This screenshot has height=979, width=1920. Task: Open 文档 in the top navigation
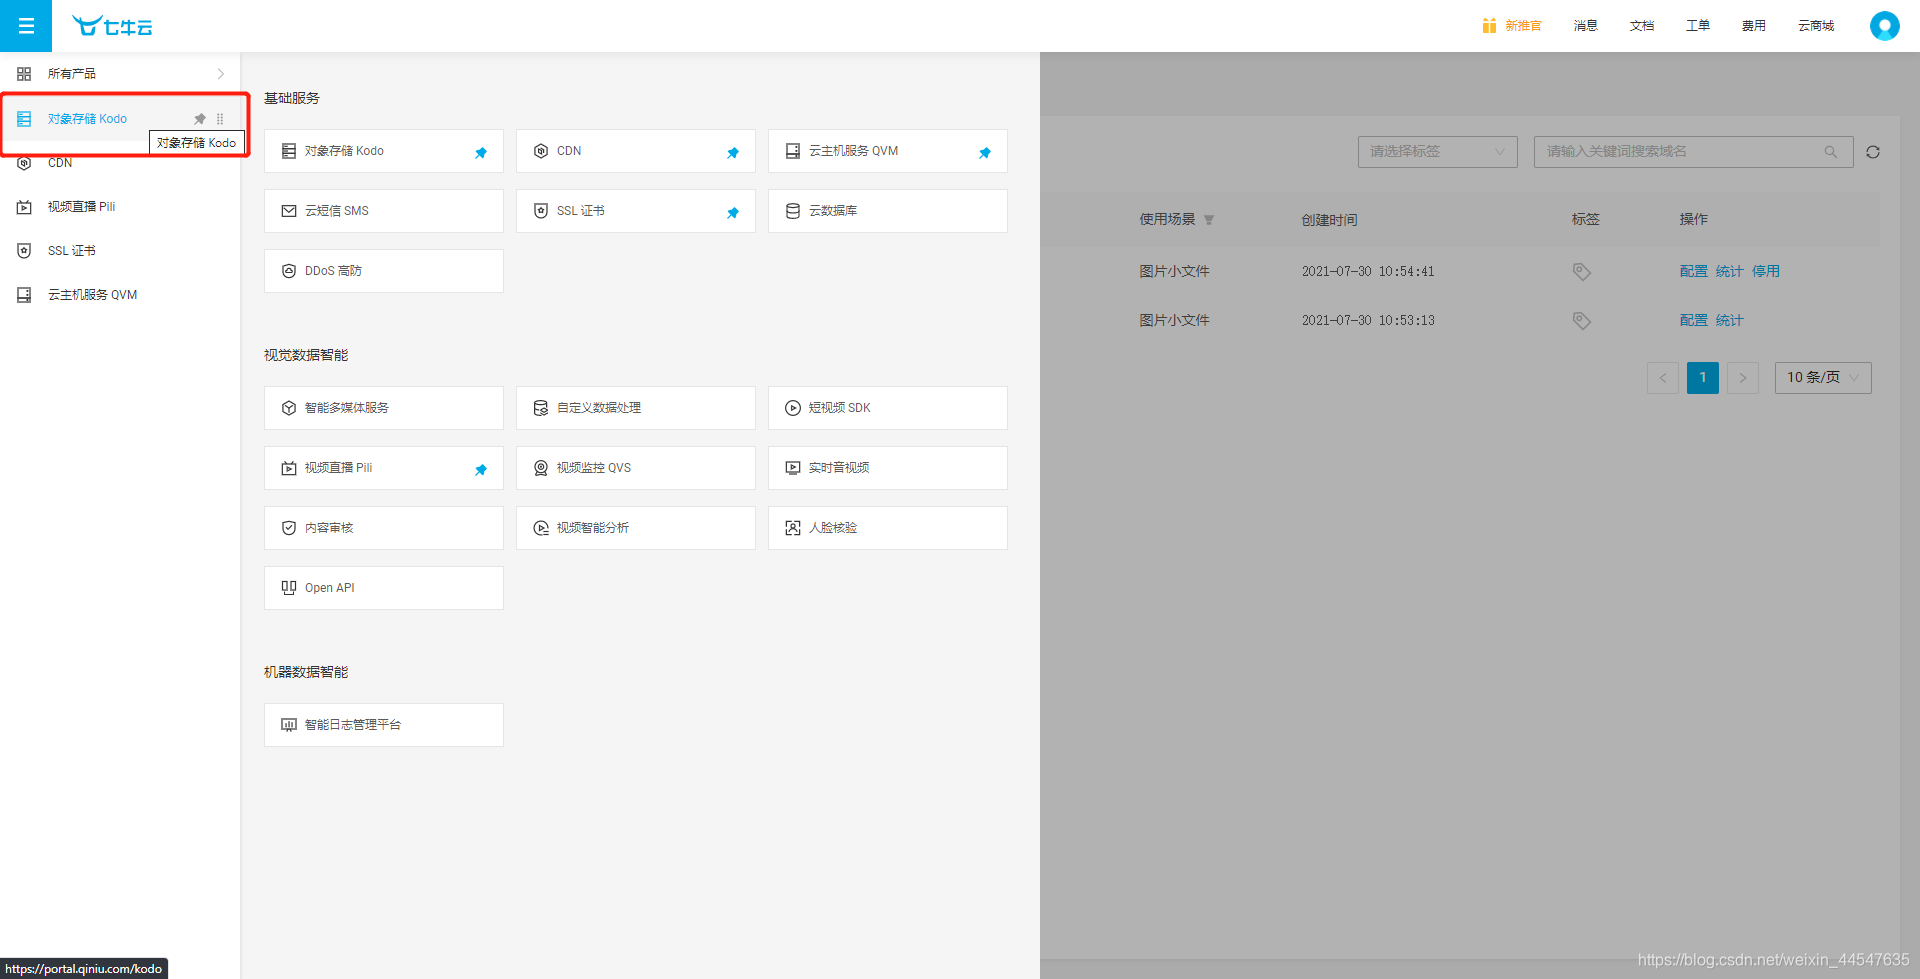(x=1641, y=26)
